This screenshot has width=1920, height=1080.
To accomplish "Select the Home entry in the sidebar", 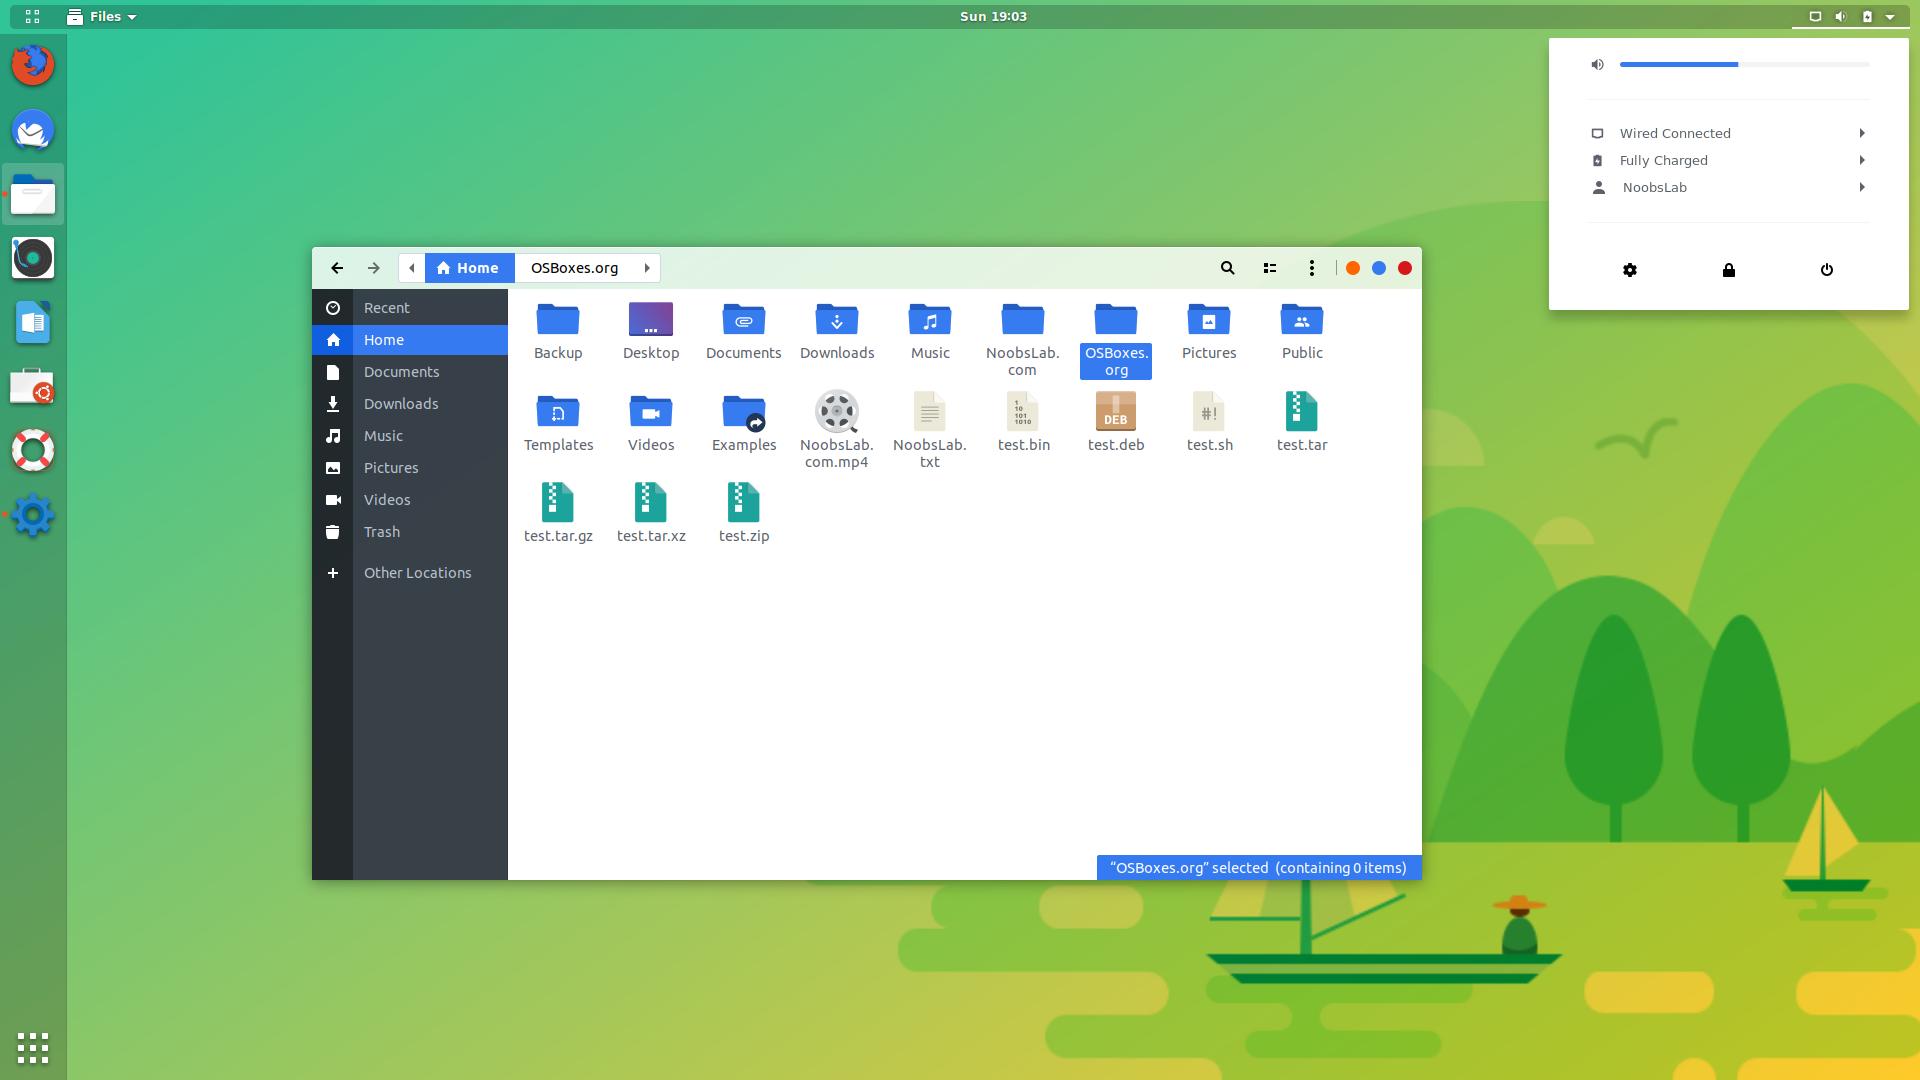I will coord(383,339).
